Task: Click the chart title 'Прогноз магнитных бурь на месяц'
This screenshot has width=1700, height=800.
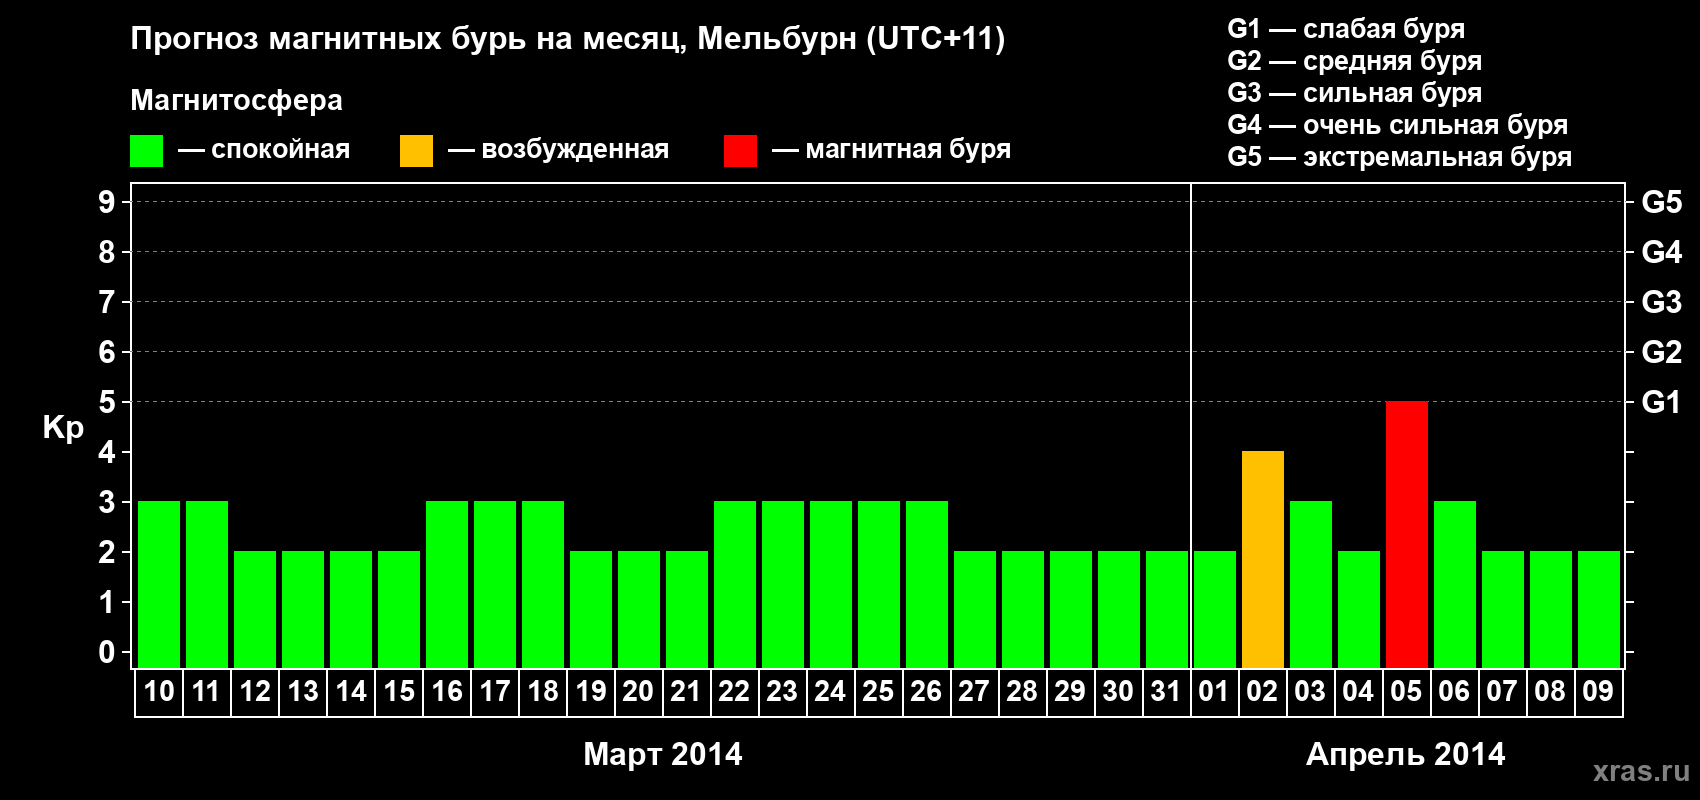Action: (408, 39)
